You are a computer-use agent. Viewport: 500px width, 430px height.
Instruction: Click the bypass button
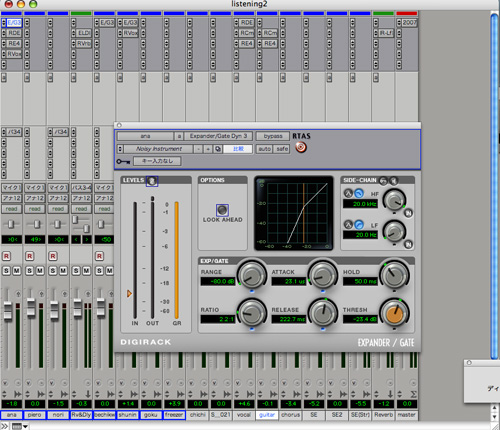273,136
